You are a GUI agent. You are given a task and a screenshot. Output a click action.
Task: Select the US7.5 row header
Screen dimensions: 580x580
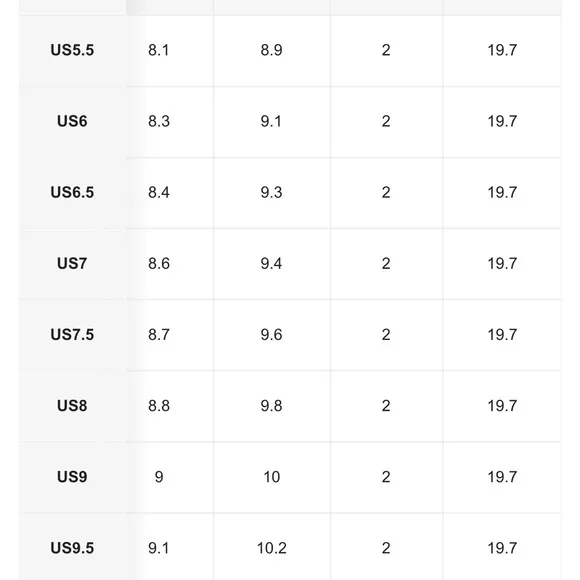[x=72, y=335]
